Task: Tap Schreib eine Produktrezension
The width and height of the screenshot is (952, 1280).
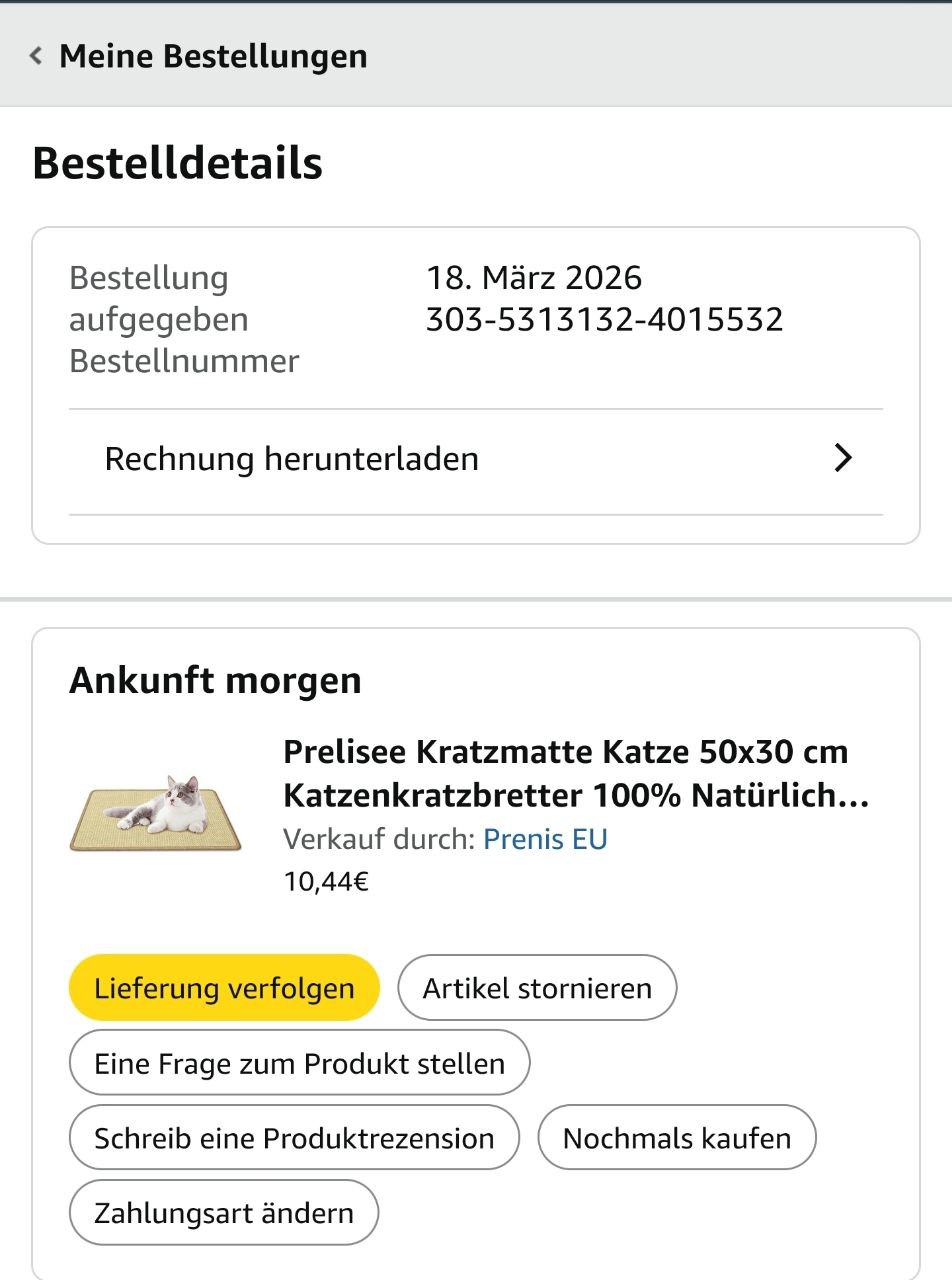Action: coord(294,1138)
